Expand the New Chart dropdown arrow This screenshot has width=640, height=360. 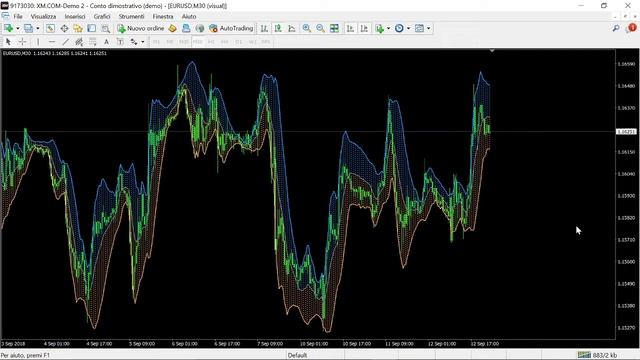(18, 28)
